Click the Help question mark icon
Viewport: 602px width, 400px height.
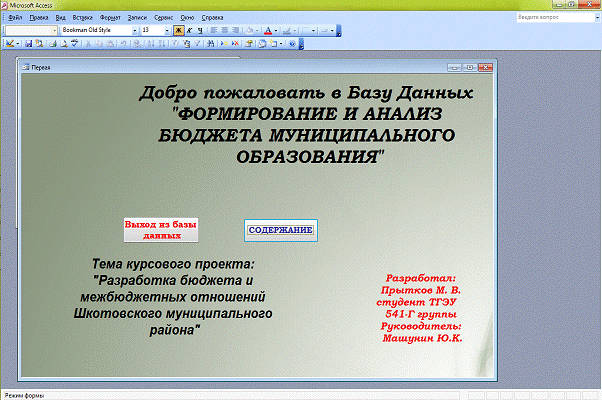tap(291, 44)
